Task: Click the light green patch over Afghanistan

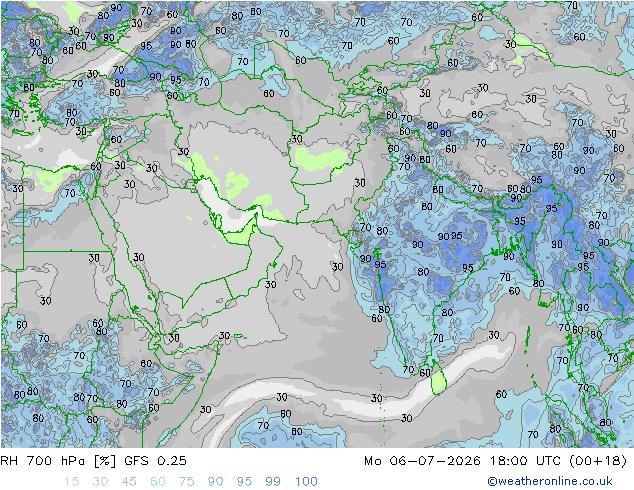Action: (x=321, y=158)
